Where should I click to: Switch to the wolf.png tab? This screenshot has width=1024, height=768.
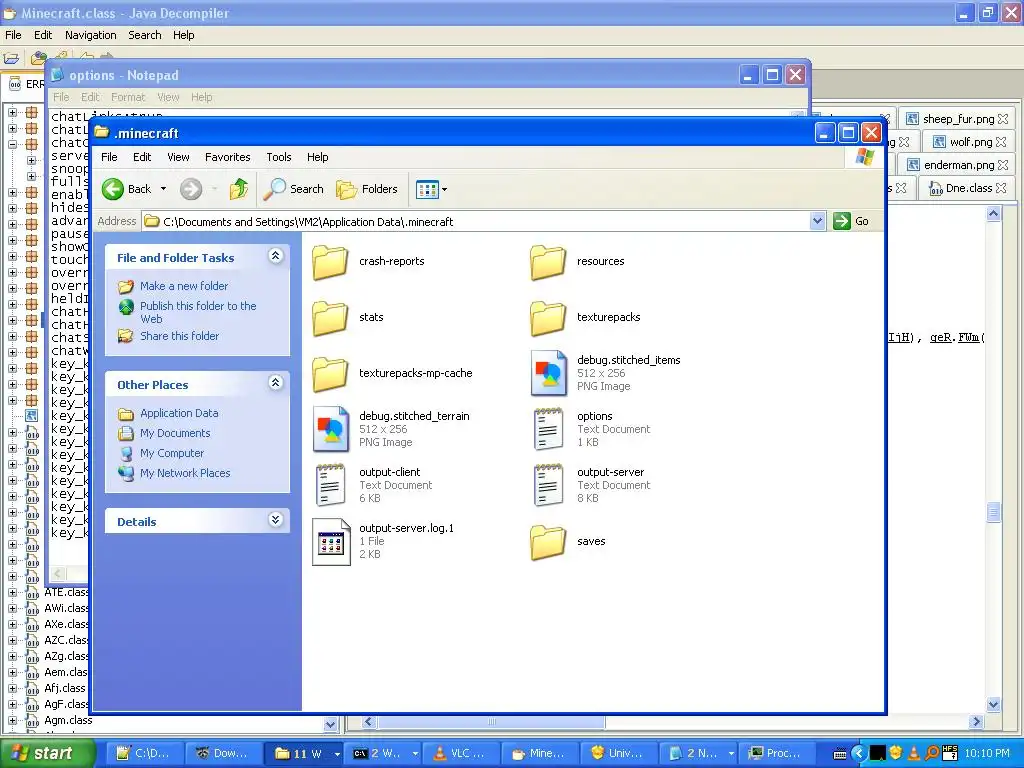pos(970,142)
